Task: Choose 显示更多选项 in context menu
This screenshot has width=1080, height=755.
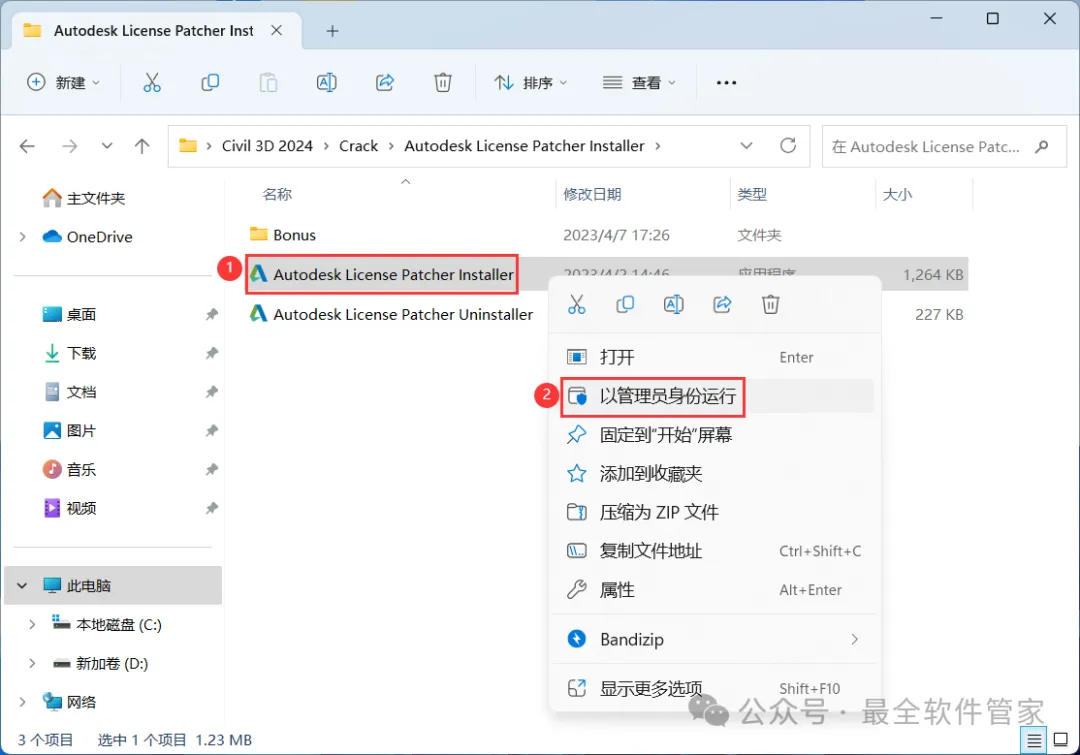Action: pos(715,688)
